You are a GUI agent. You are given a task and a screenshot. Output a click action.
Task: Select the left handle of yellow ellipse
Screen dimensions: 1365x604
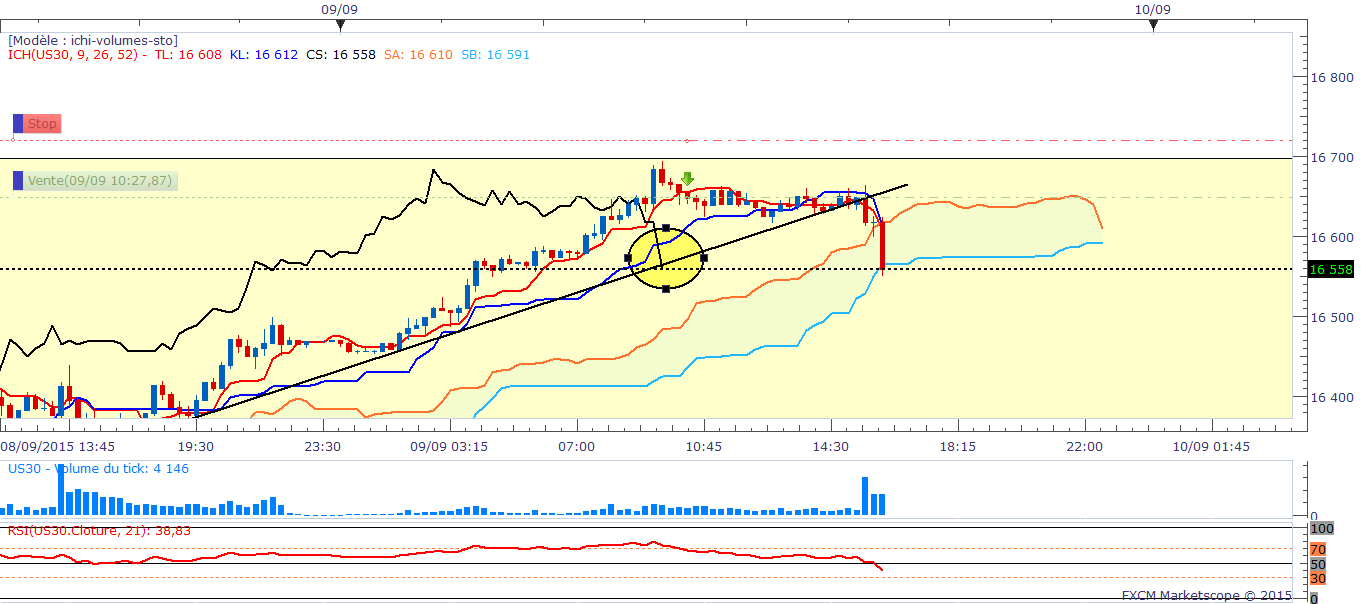click(x=628, y=258)
